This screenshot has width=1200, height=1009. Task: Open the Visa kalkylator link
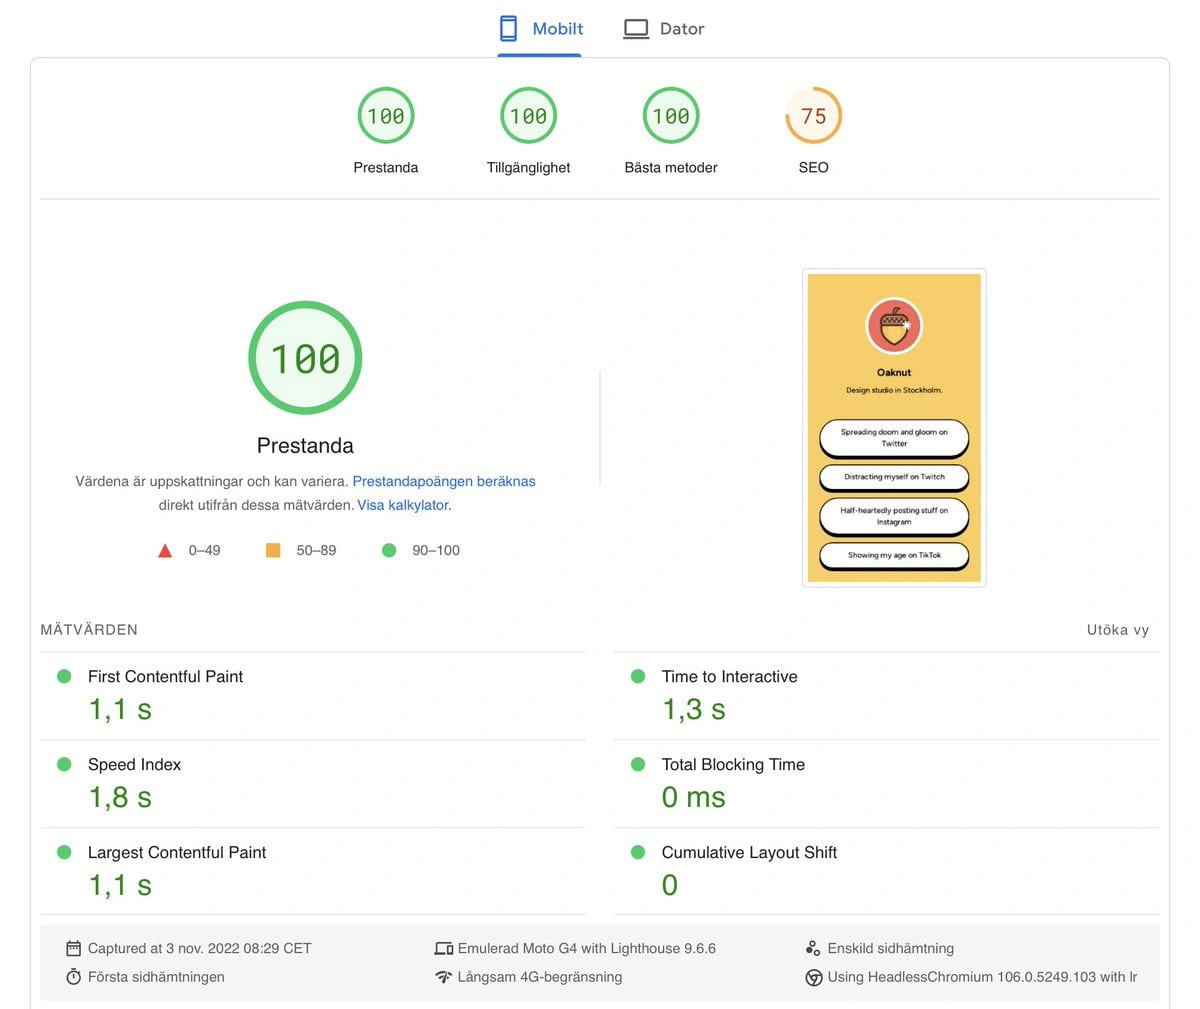tap(403, 505)
